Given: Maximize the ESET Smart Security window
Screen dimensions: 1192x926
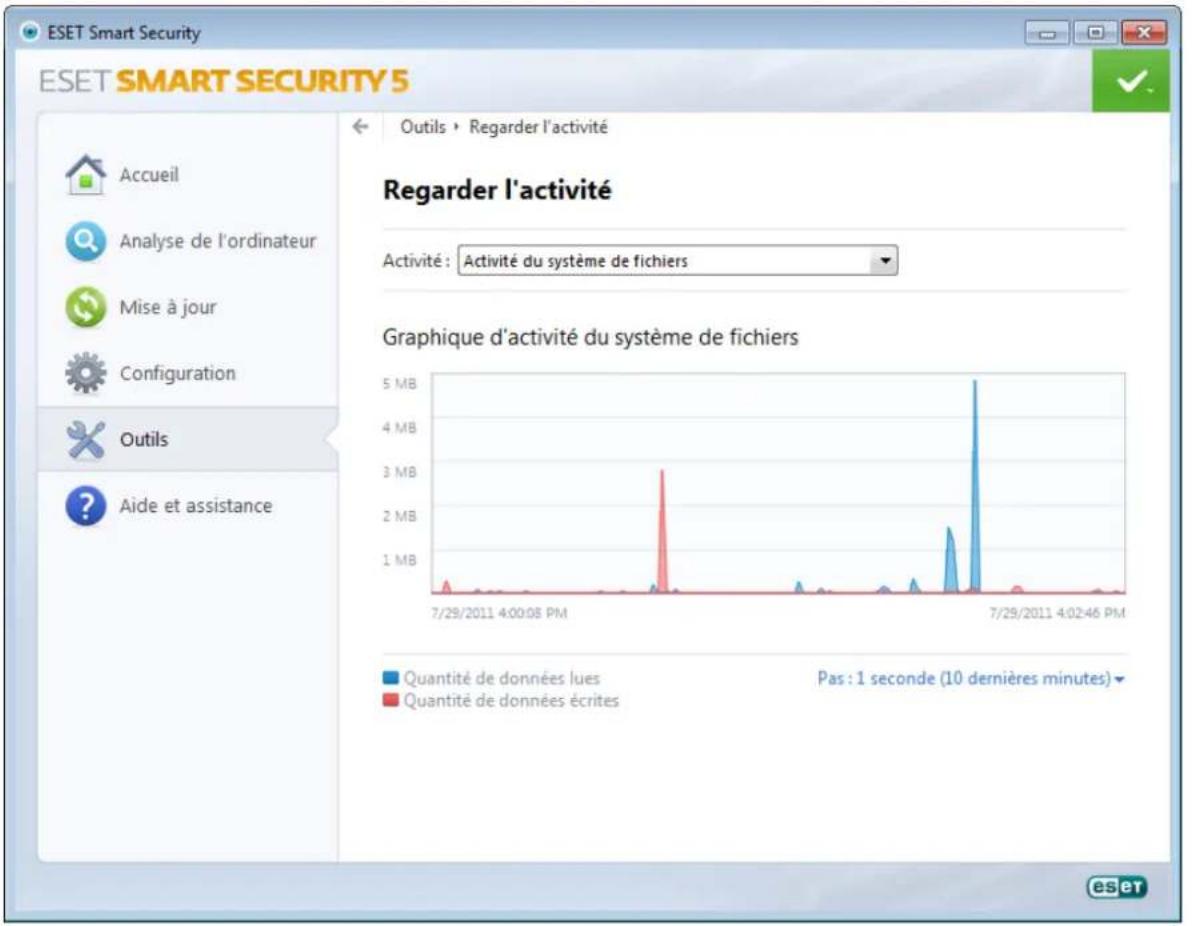Looking at the screenshot, I should coord(1095,33).
